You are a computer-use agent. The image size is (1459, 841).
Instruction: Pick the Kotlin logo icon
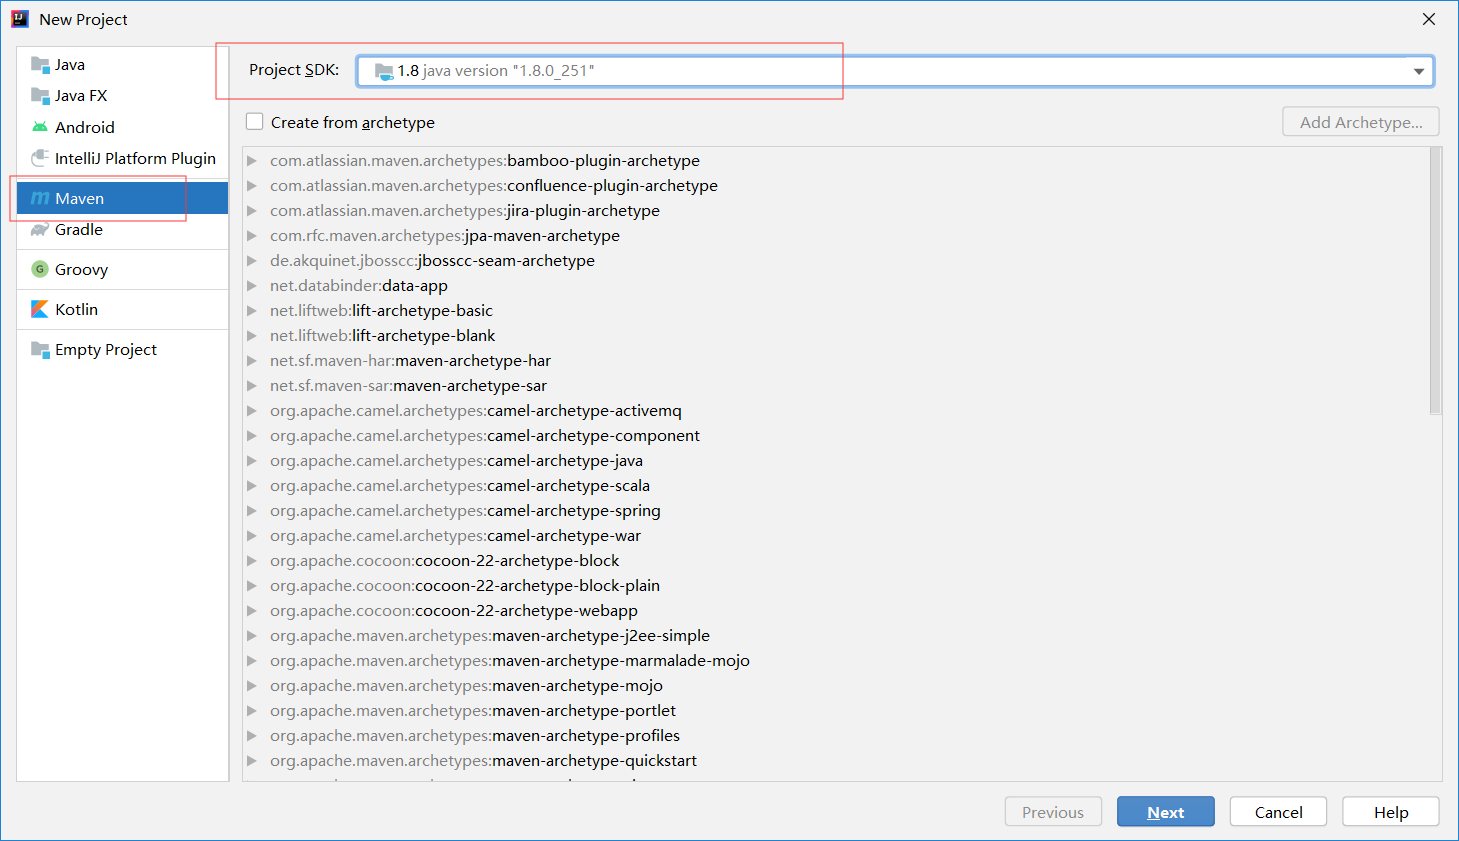click(40, 309)
